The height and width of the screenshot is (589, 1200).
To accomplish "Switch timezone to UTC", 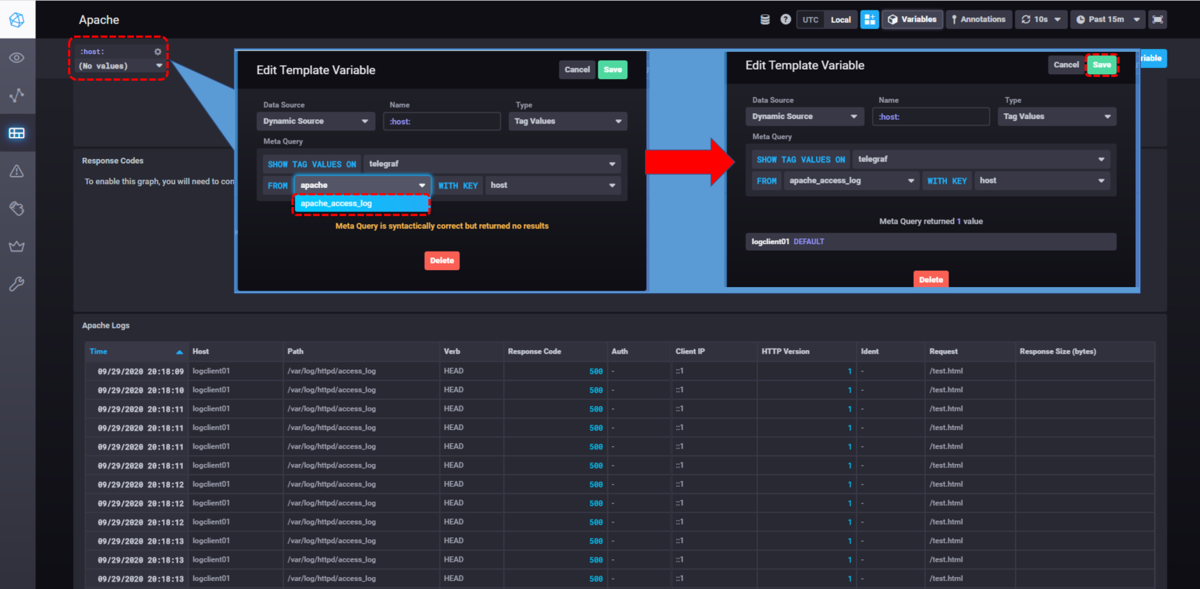I will point(811,19).
